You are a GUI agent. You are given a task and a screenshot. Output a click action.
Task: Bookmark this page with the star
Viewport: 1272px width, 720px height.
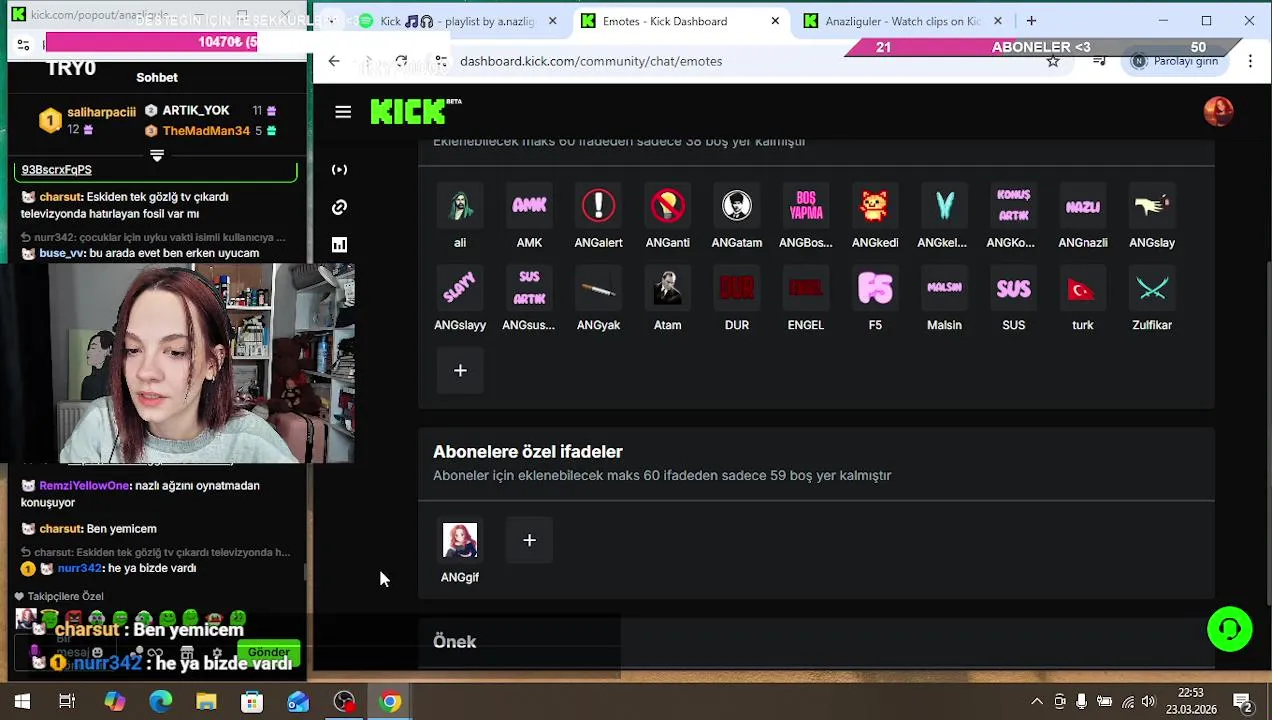pyautogui.click(x=1053, y=61)
